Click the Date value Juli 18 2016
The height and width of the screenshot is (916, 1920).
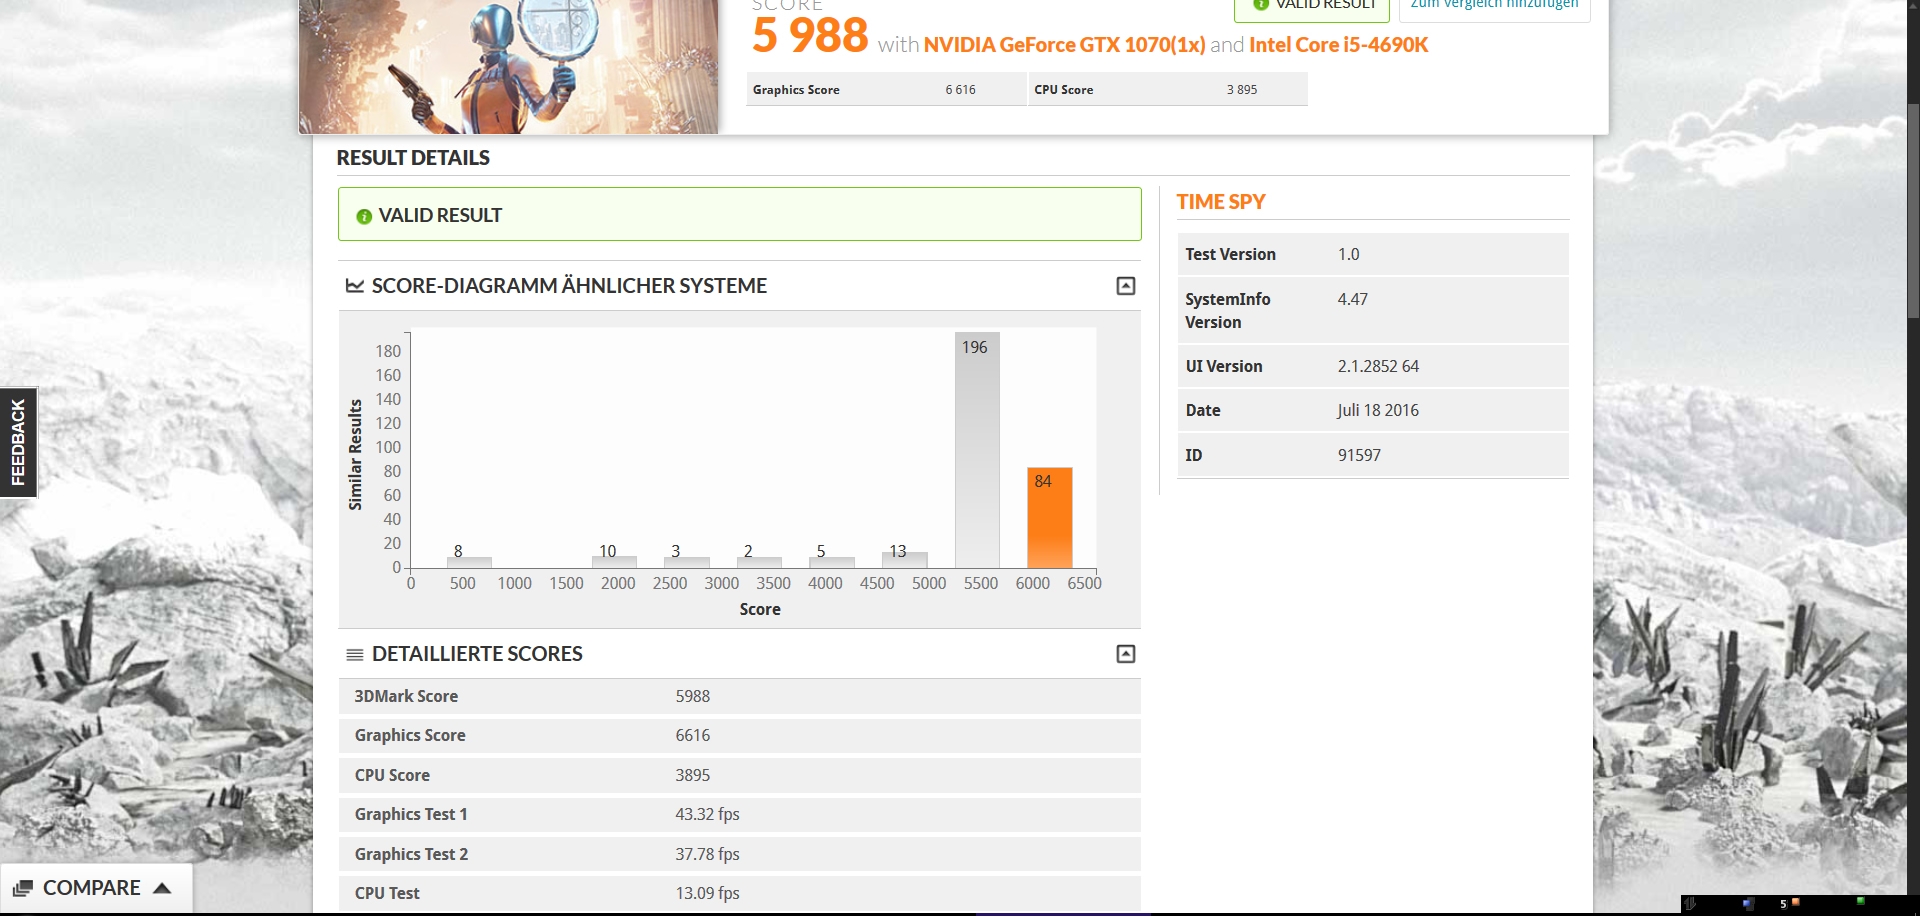(1378, 410)
